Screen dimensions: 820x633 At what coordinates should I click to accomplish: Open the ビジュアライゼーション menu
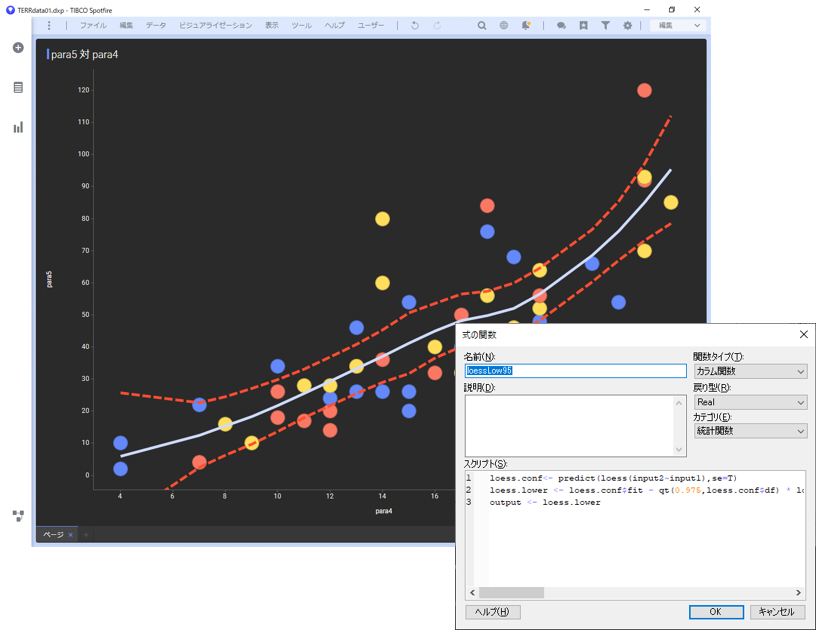[x=215, y=25]
